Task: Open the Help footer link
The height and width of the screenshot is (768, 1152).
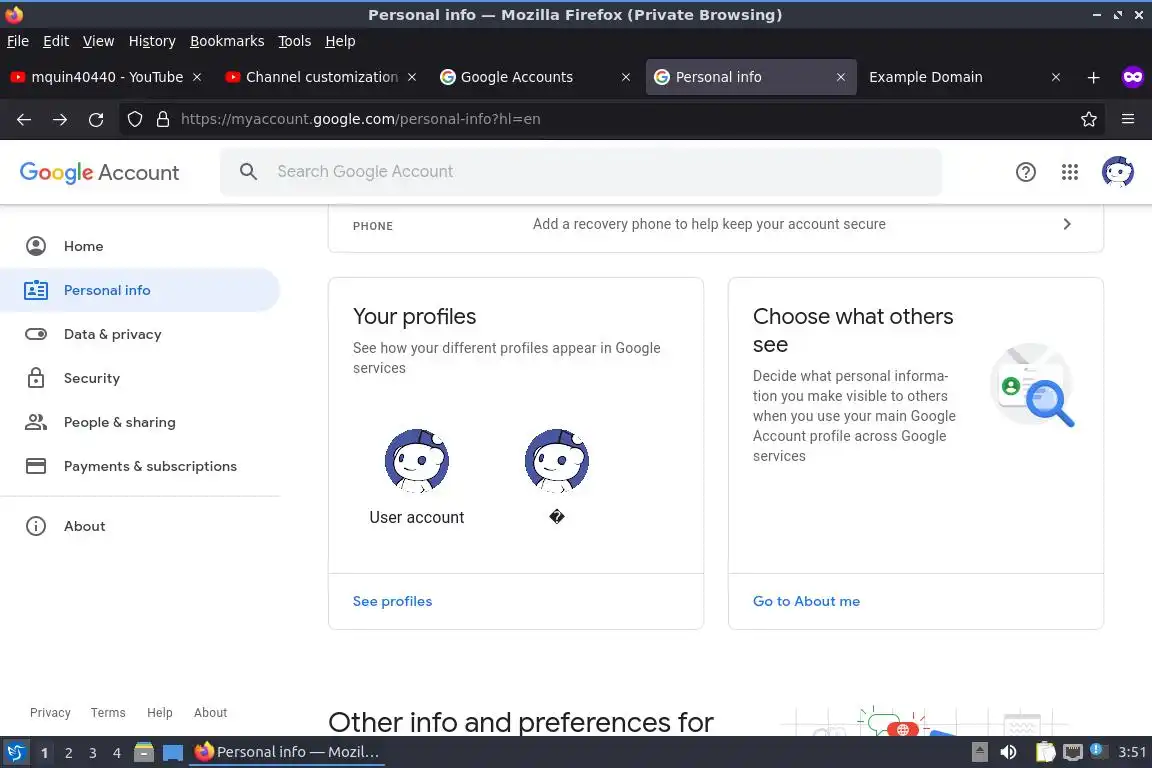Action: (x=159, y=713)
